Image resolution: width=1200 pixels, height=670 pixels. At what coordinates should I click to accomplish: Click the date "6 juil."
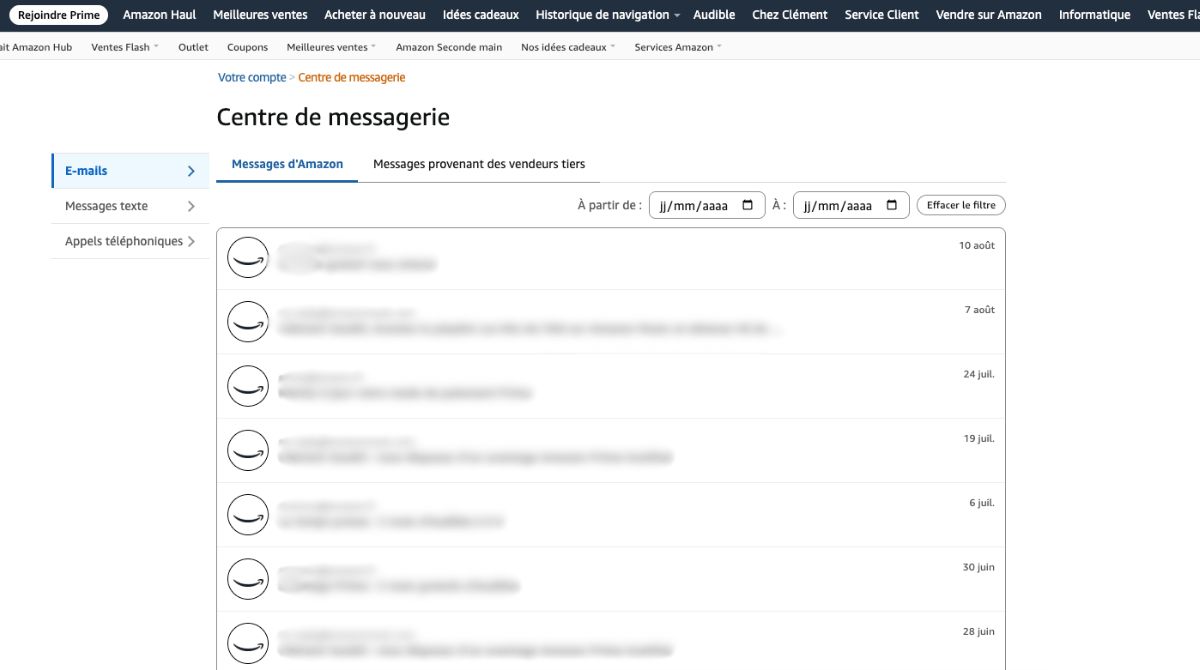pos(982,503)
